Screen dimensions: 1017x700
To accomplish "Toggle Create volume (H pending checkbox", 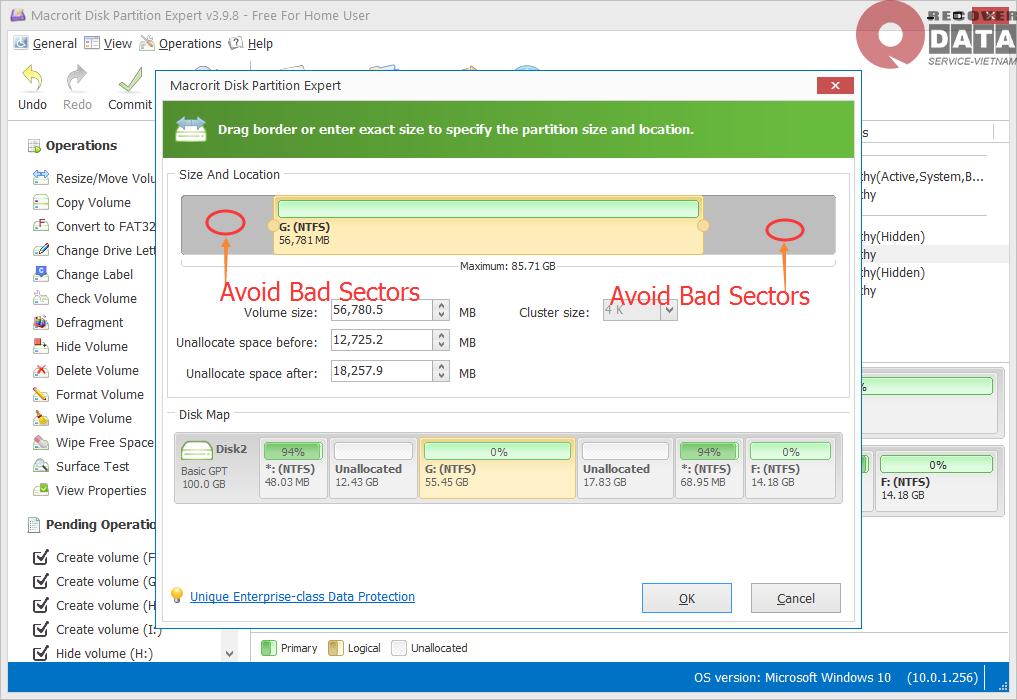I will pos(40,605).
